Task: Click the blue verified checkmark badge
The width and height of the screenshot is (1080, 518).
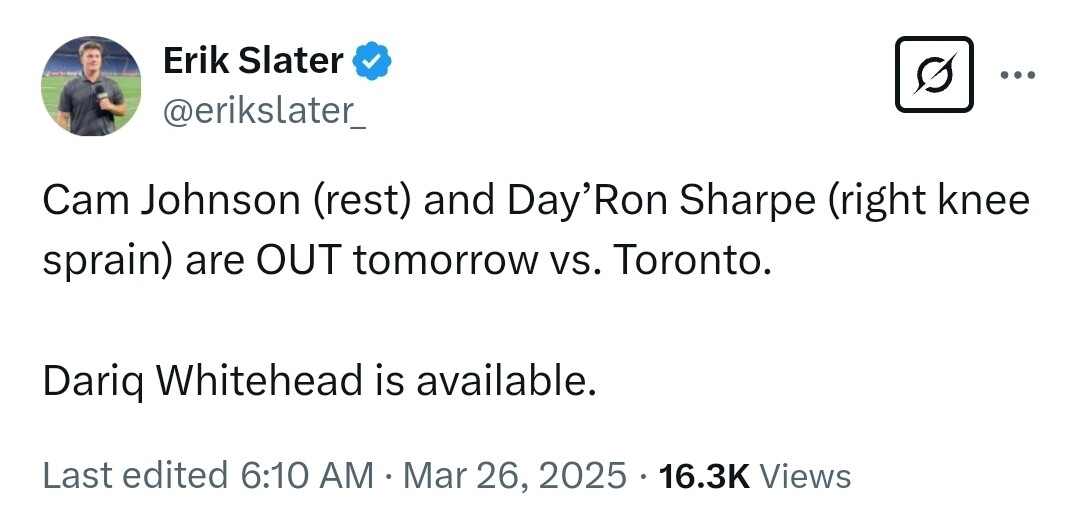Action: [374, 62]
